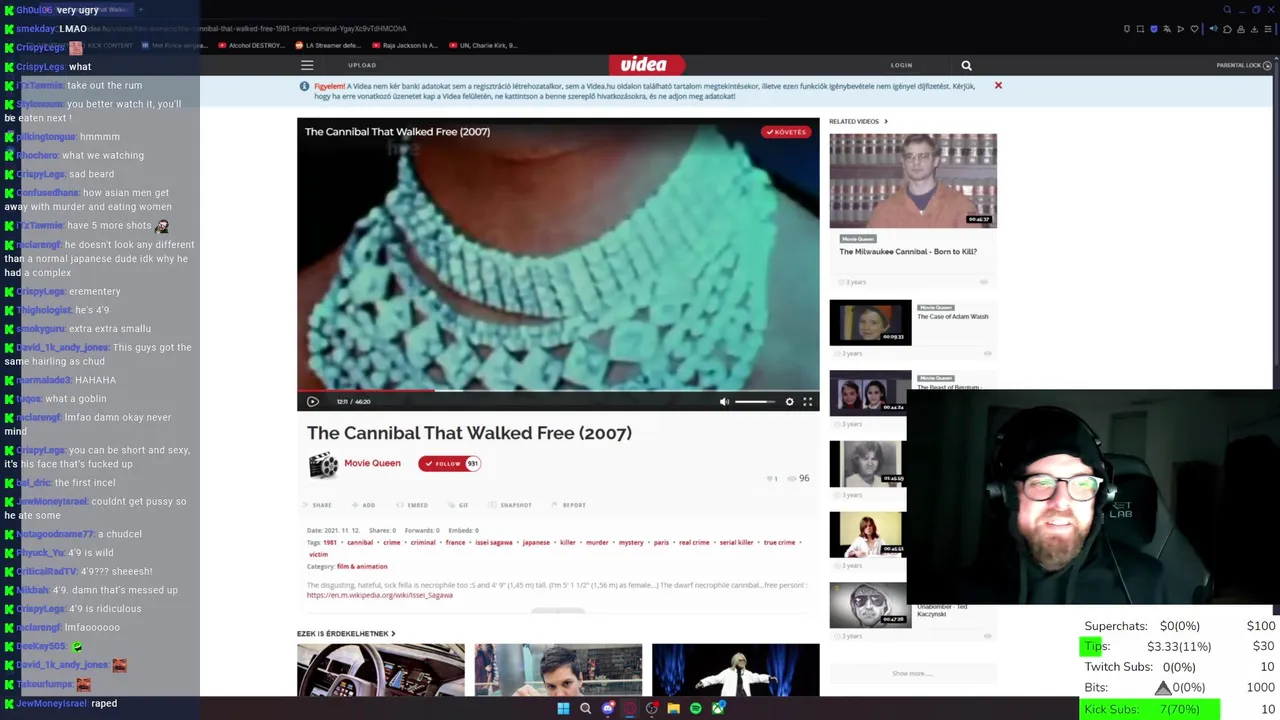The width and height of the screenshot is (1280, 720).
Task: Click the GIF action
Action: pos(457,505)
